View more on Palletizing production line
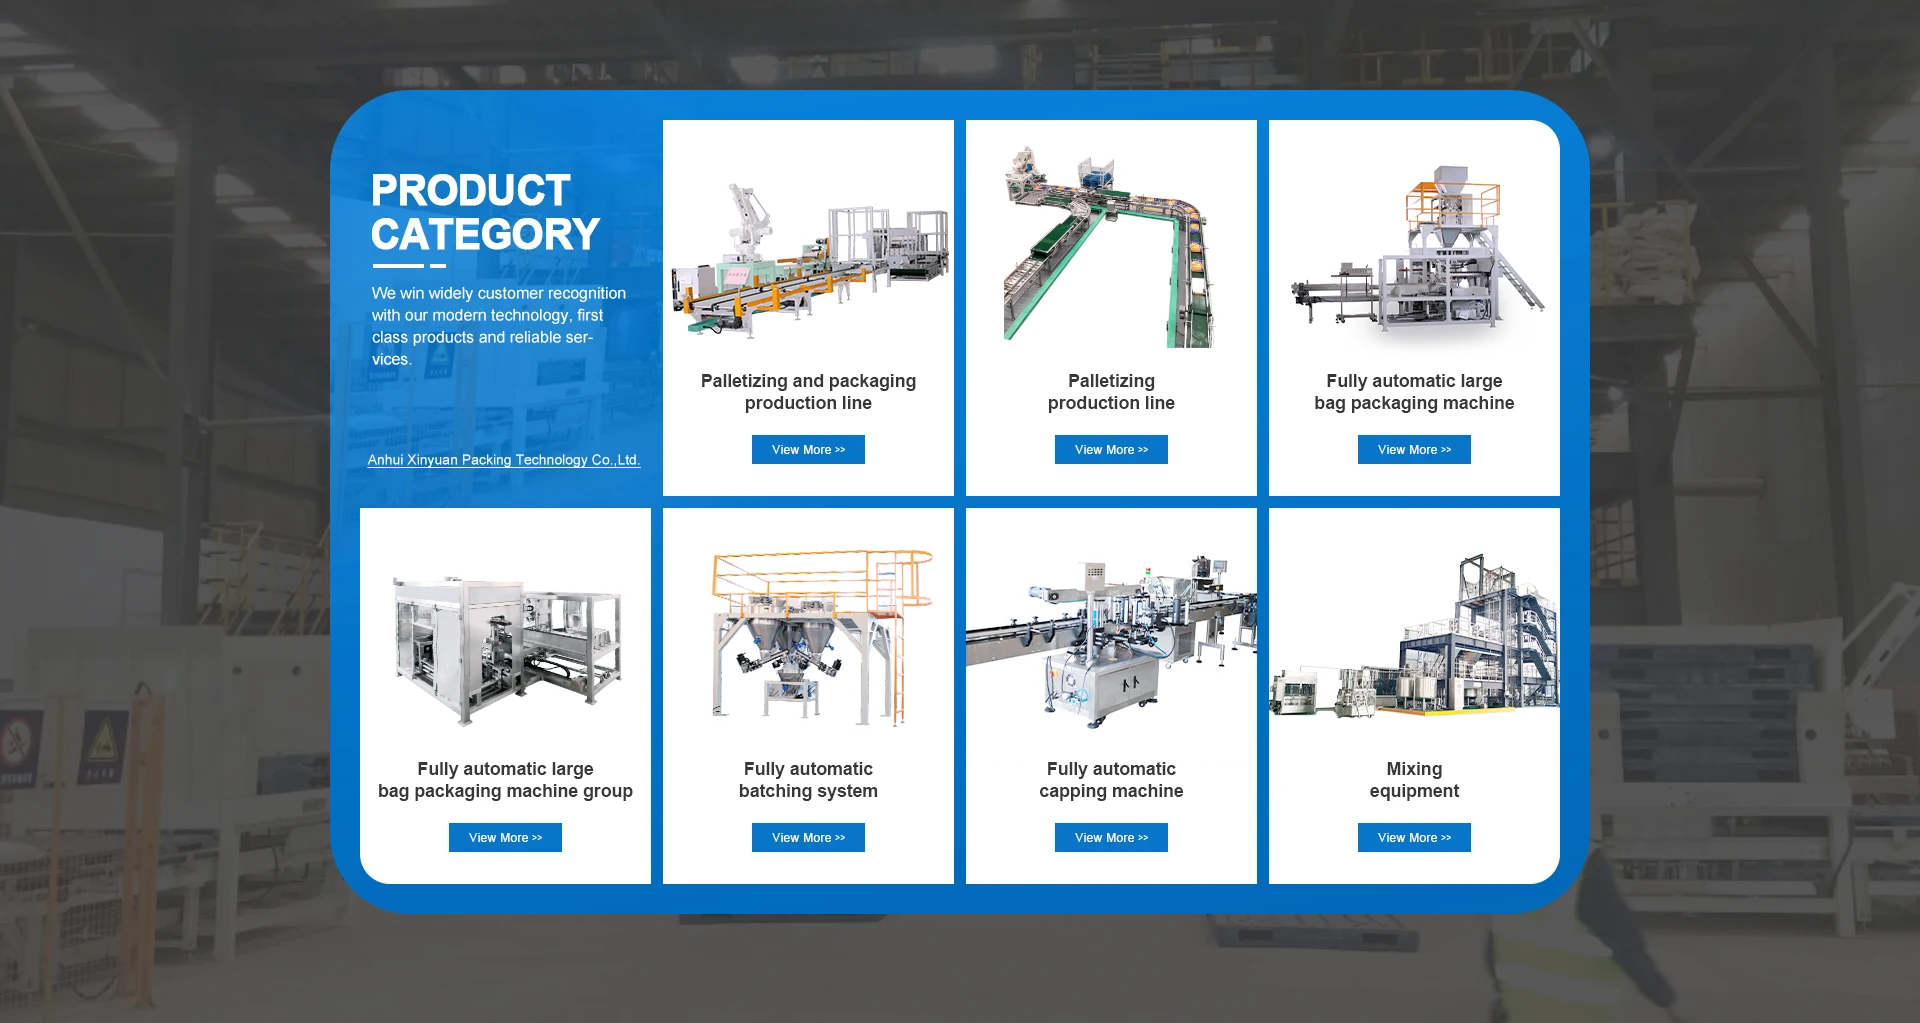This screenshot has width=1920, height=1023. pos(1111,449)
